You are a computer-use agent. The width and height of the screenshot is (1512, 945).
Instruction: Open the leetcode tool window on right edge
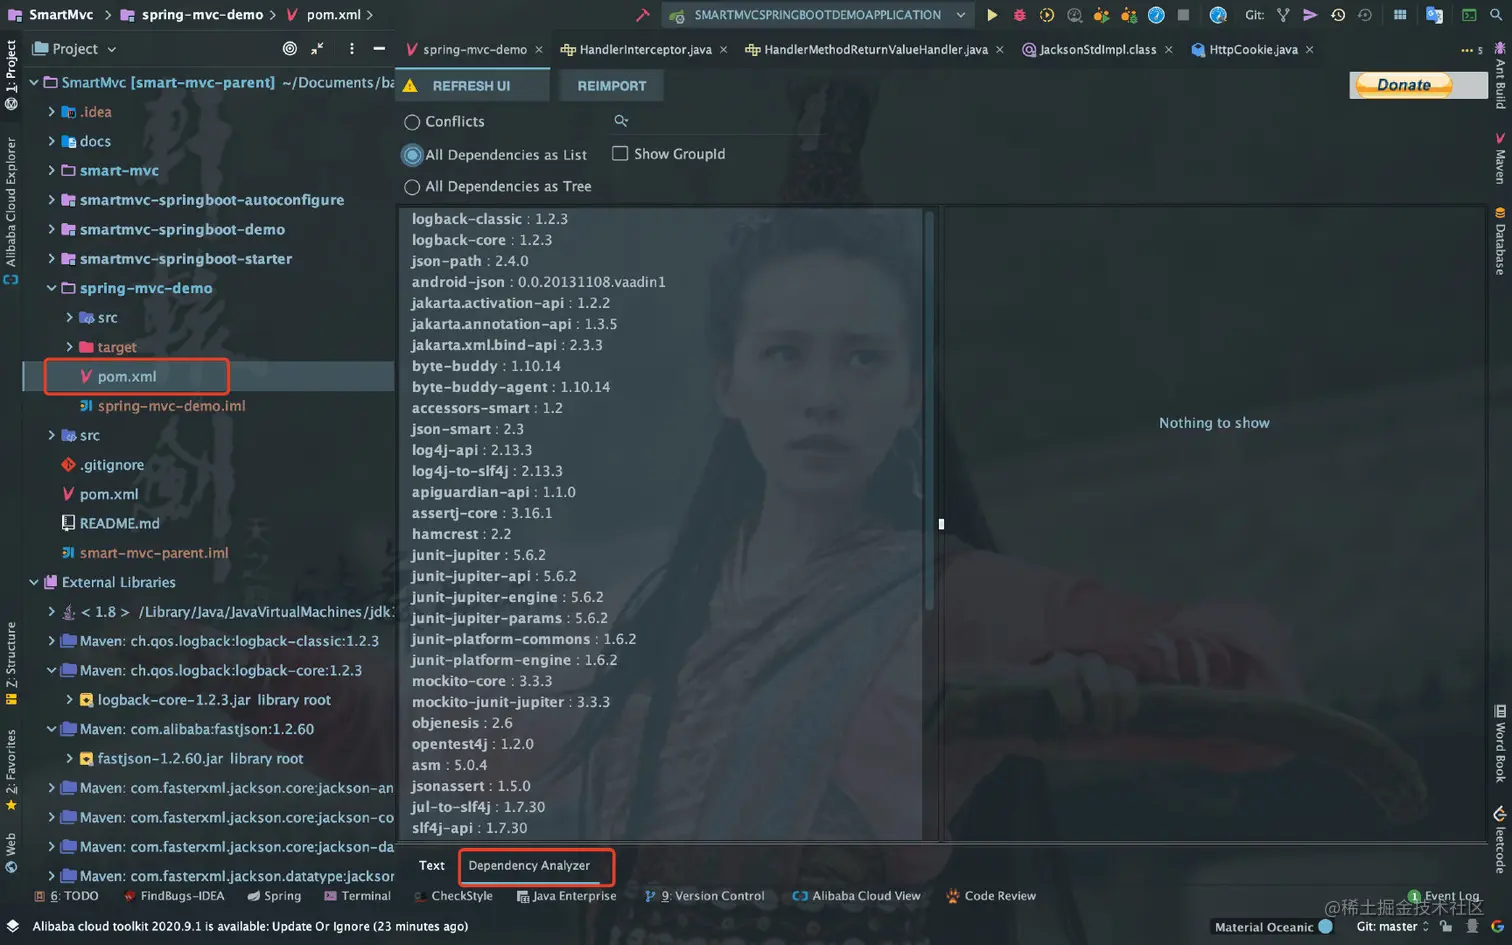1500,840
